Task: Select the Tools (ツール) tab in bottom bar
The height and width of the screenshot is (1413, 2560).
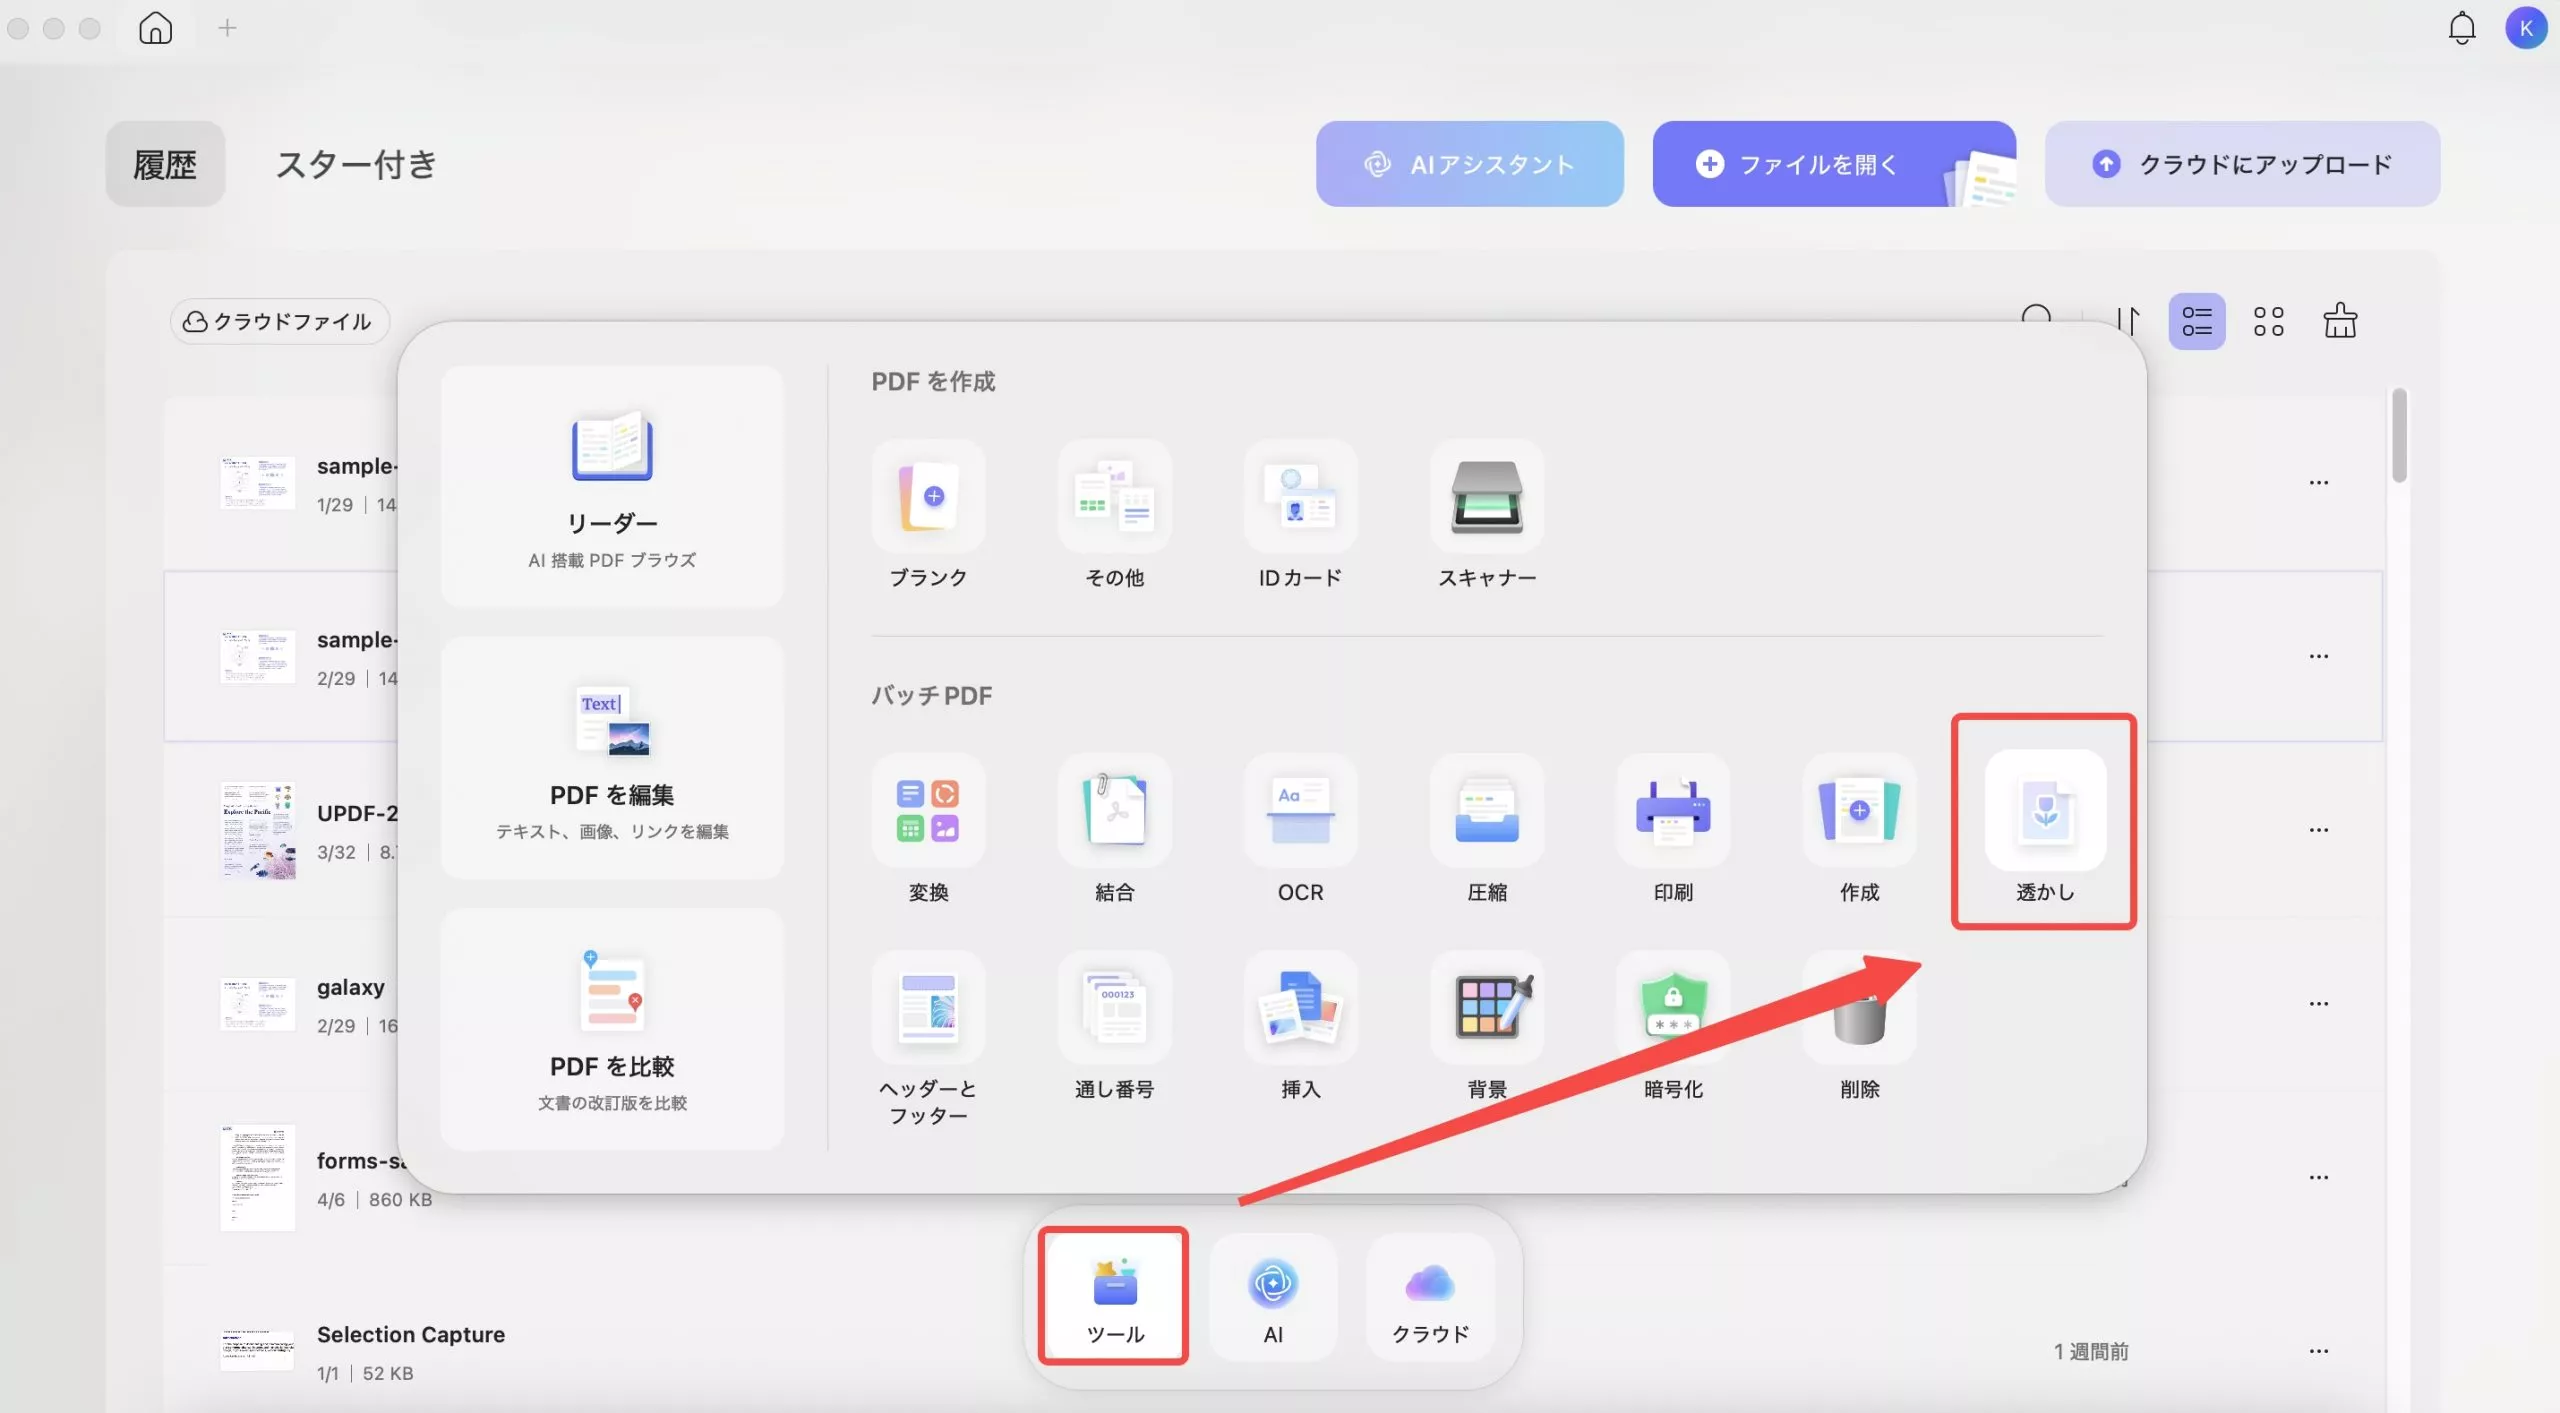Action: coord(1114,1296)
